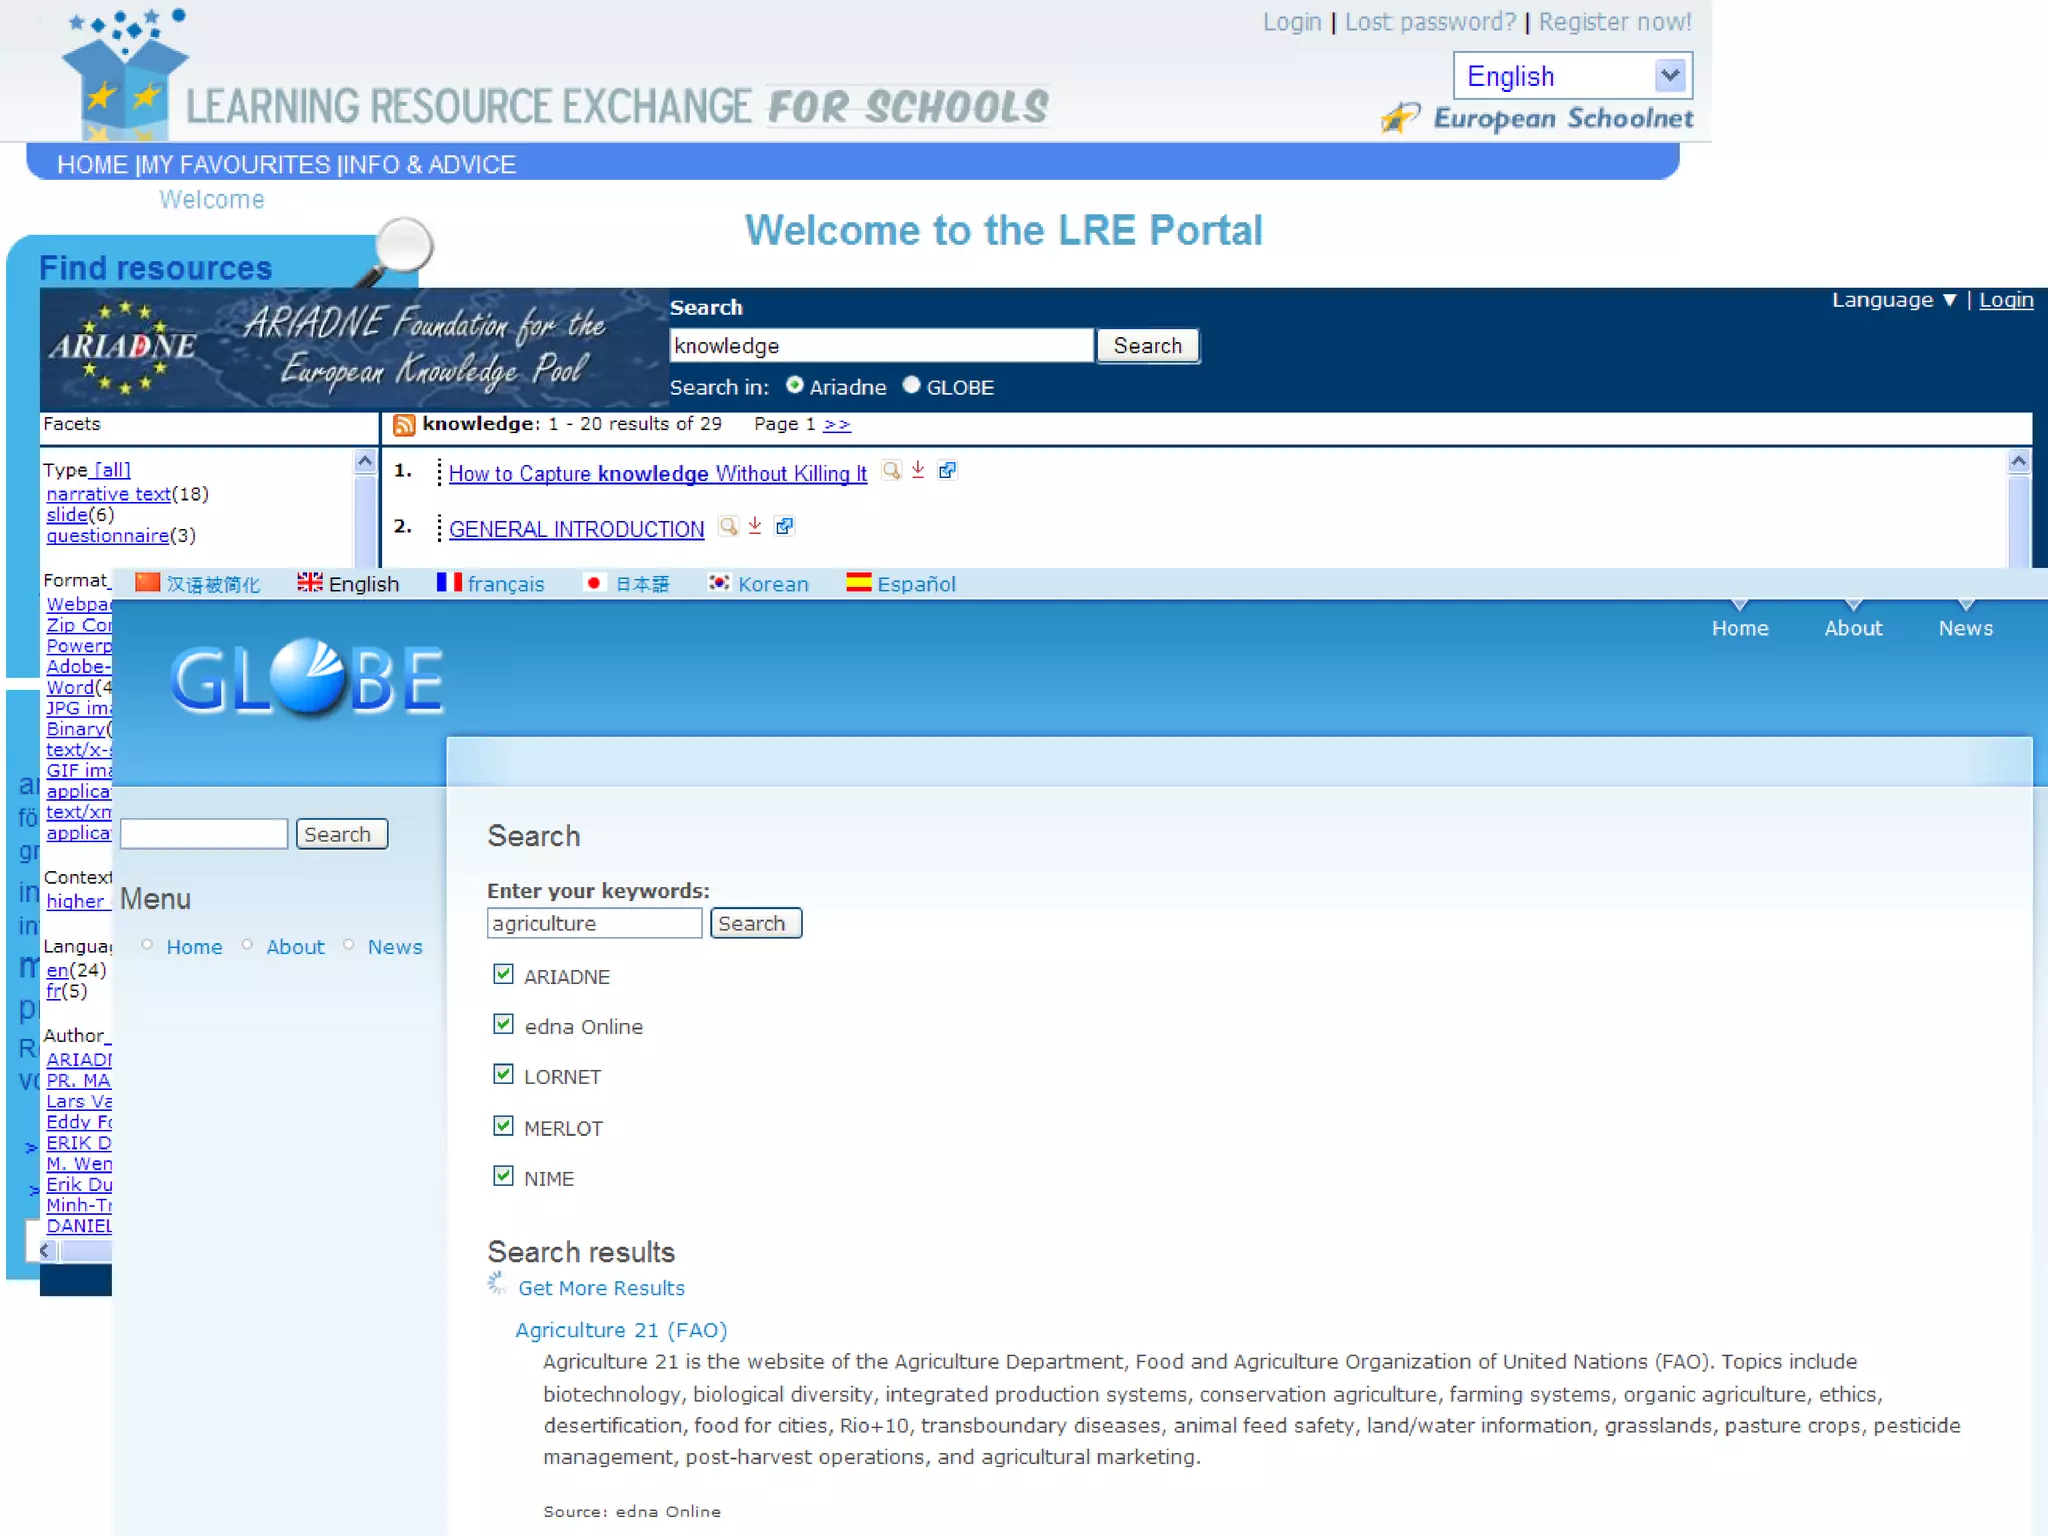Screen dimensions: 2048x1536
Task: Click the facets panel scroll up arrow
Action: pyautogui.click(x=365, y=461)
